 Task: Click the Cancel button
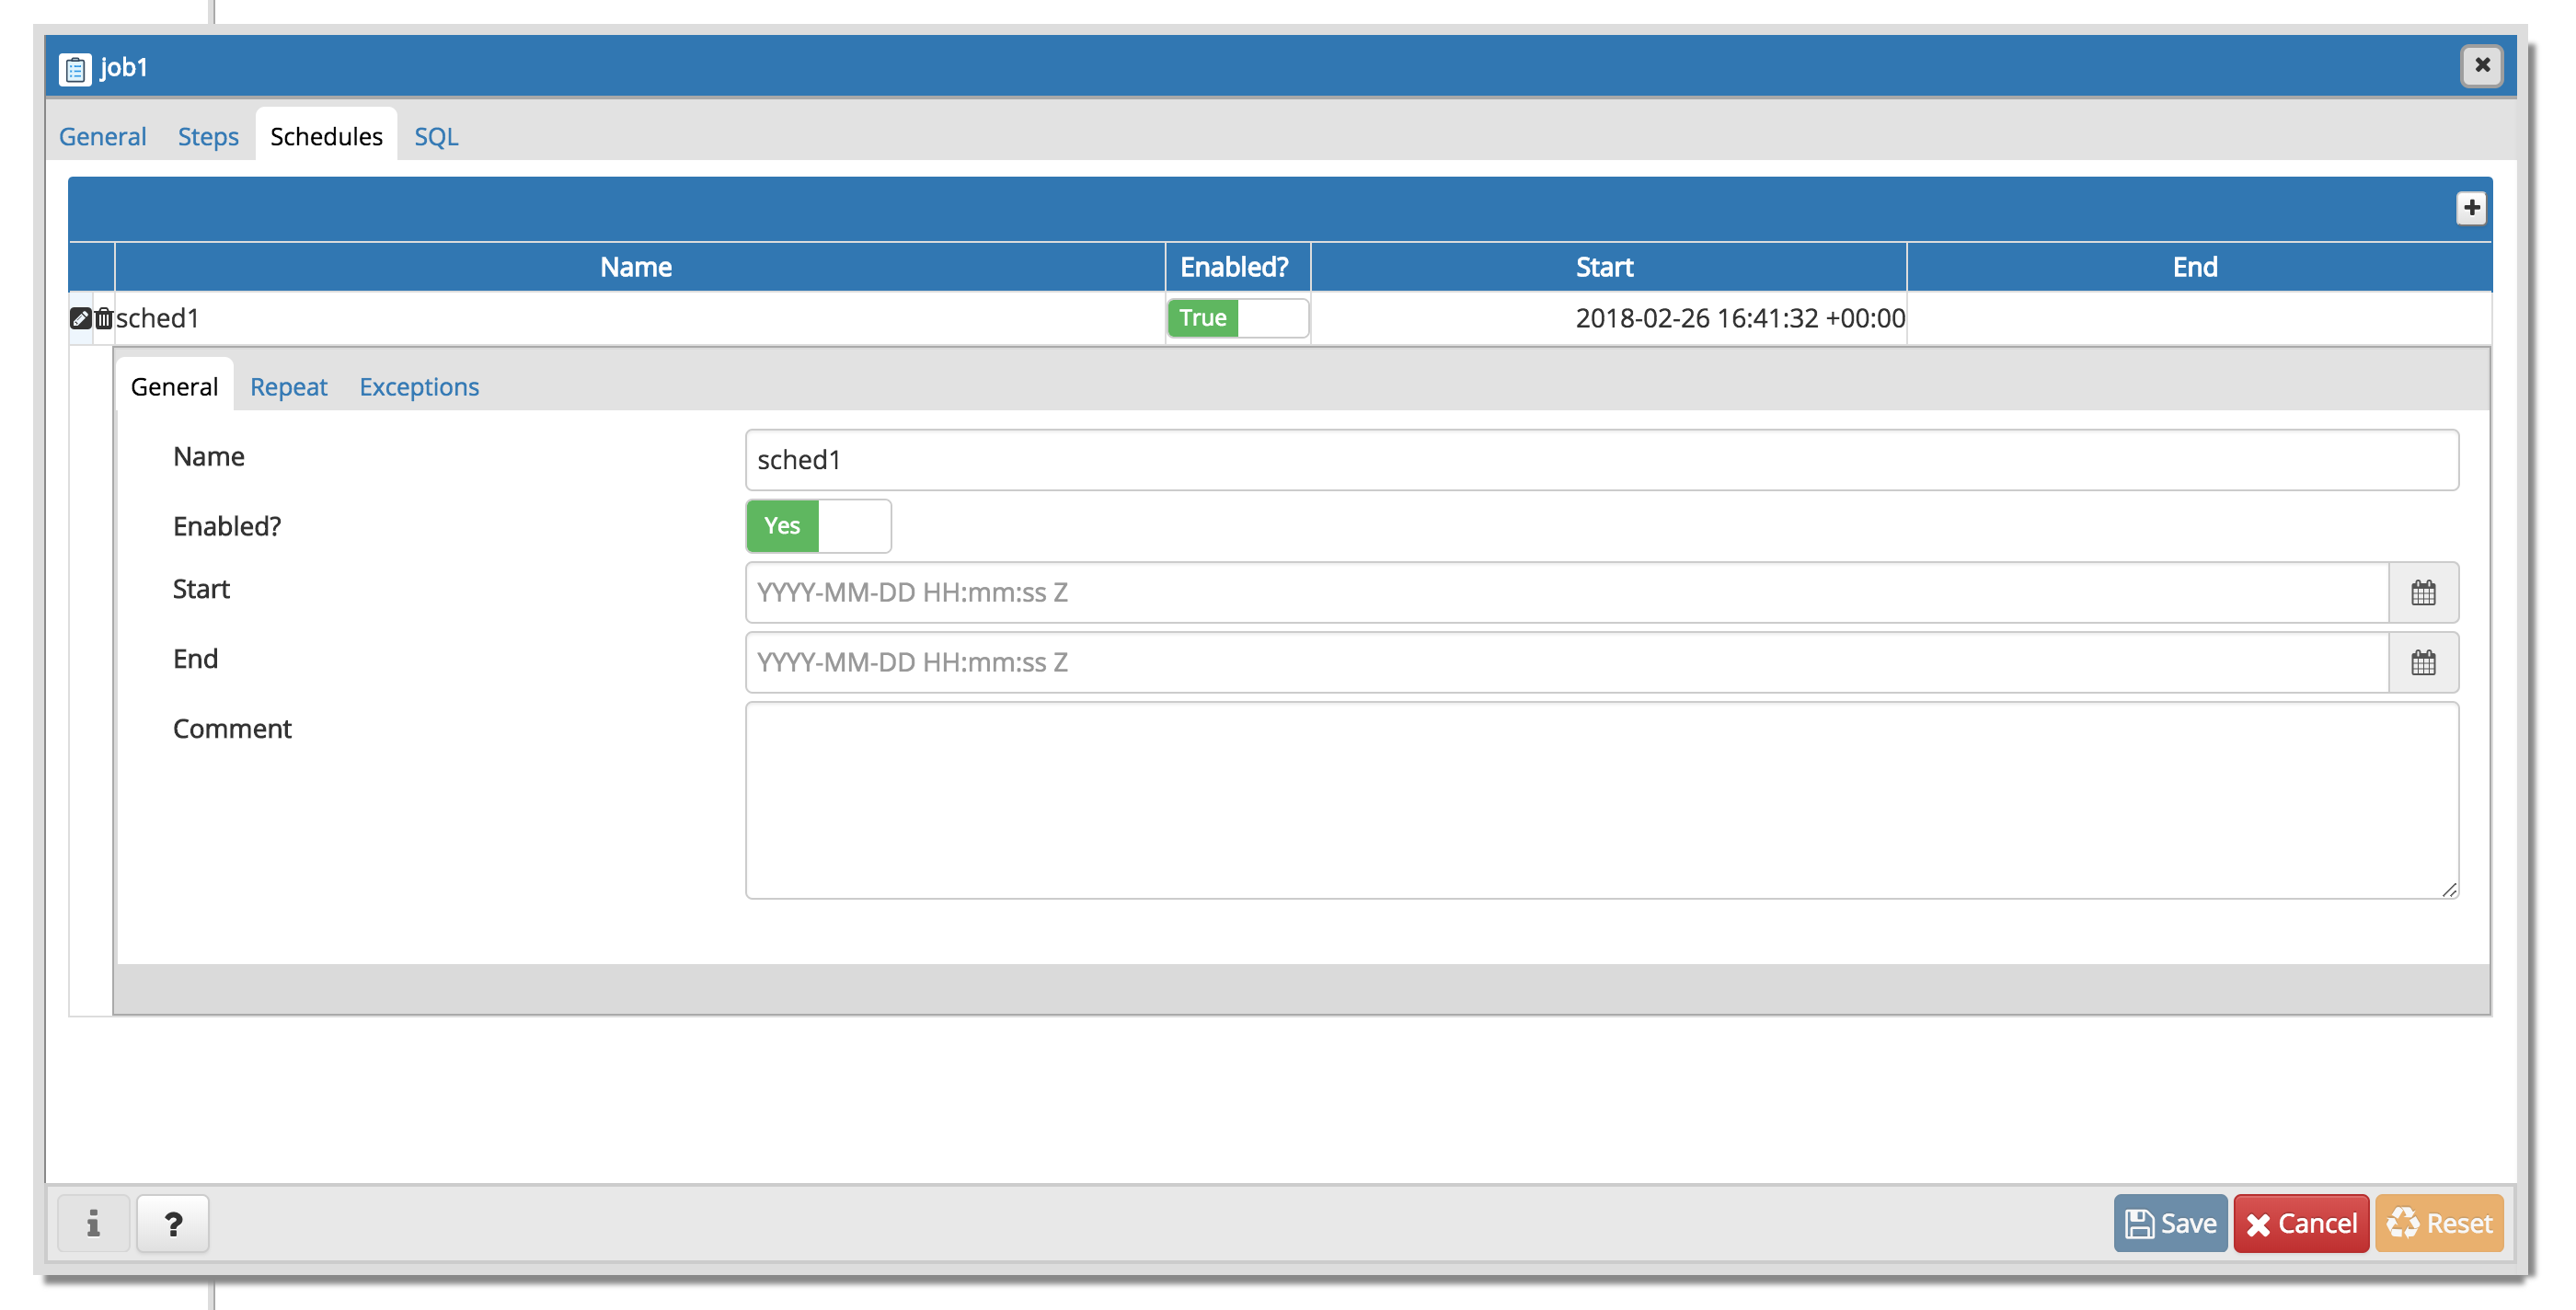point(2301,1223)
